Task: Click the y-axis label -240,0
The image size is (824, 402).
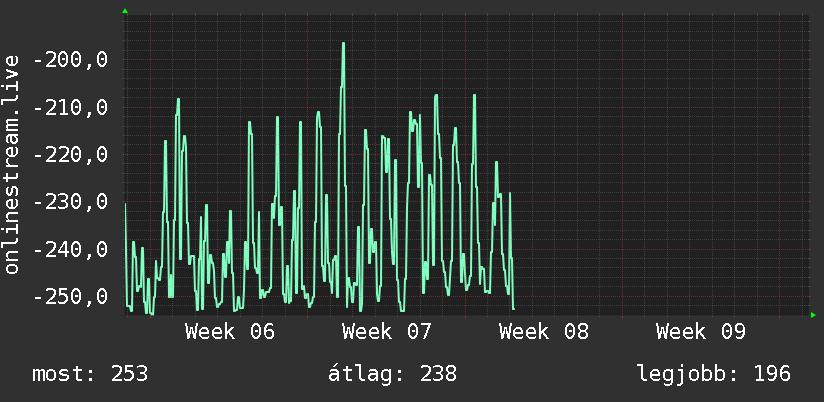Action: point(70,249)
